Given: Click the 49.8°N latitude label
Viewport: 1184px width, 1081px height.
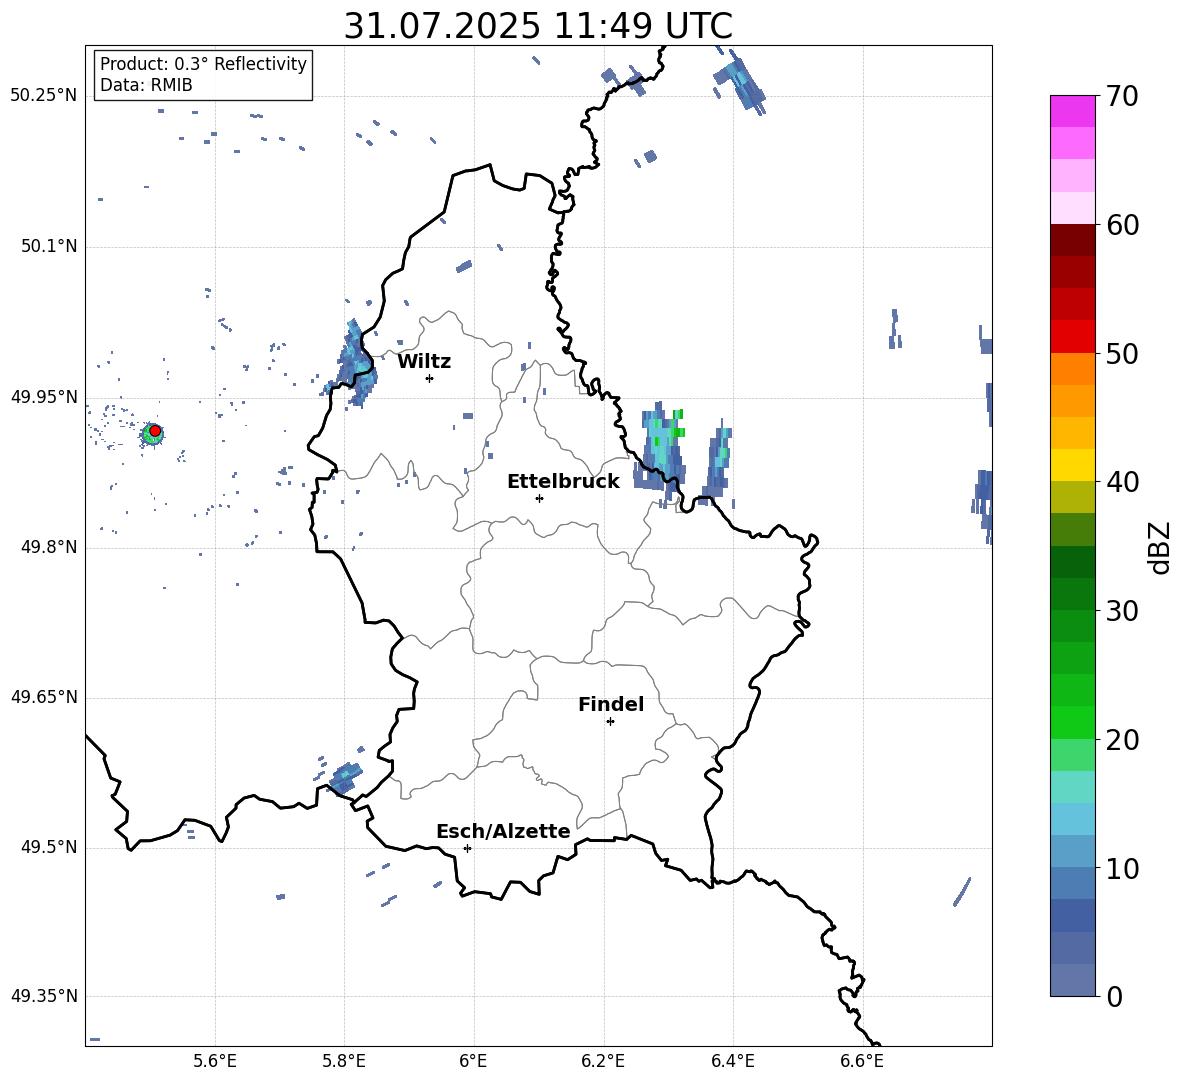Looking at the screenshot, I should pyautogui.click(x=49, y=547).
